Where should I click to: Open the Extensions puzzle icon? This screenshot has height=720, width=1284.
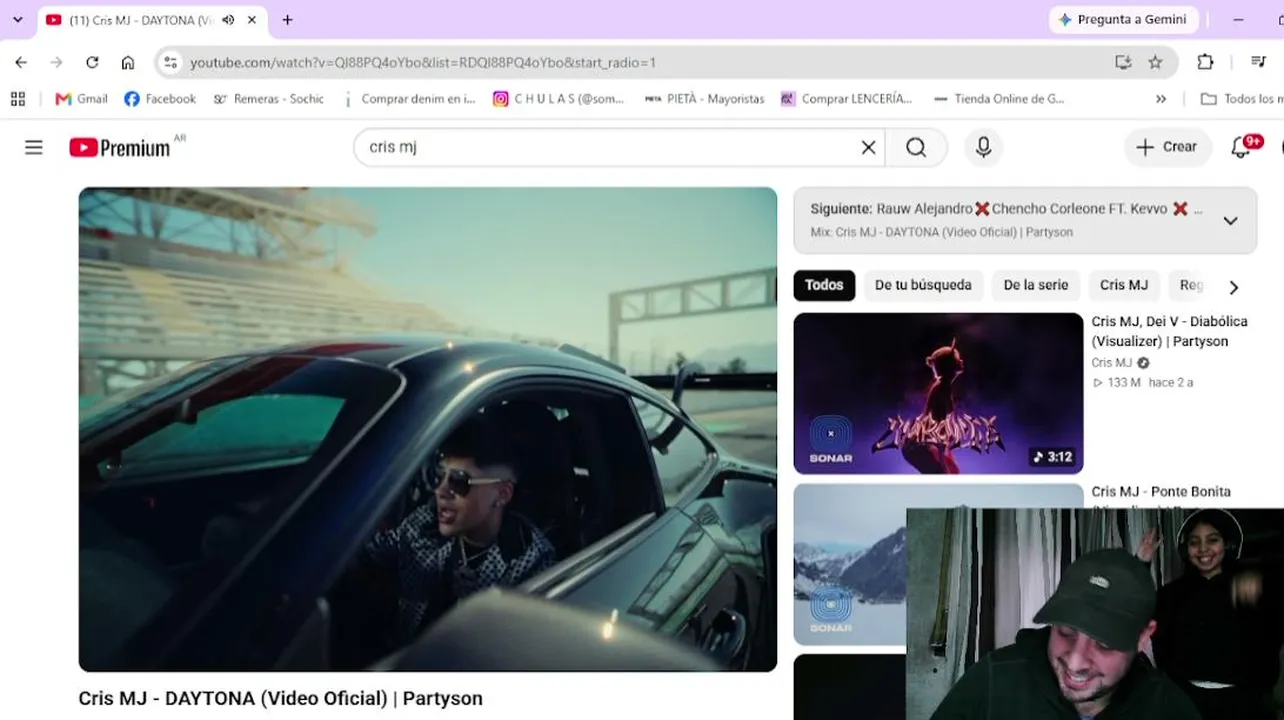(x=1205, y=62)
